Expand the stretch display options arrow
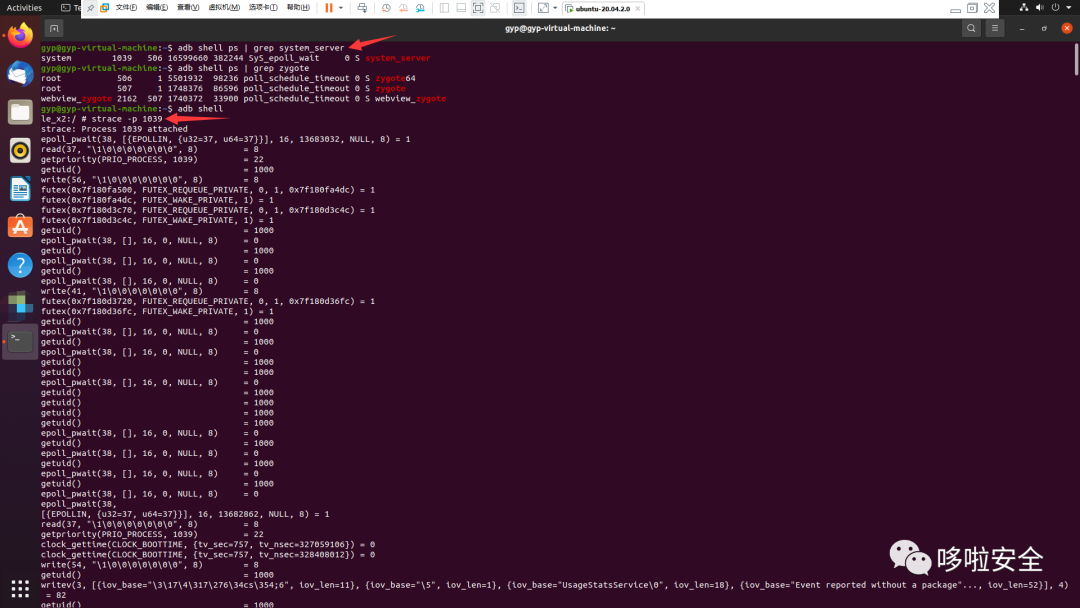The width and height of the screenshot is (1080, 608). pyautogui.click(x=555, y=8)
